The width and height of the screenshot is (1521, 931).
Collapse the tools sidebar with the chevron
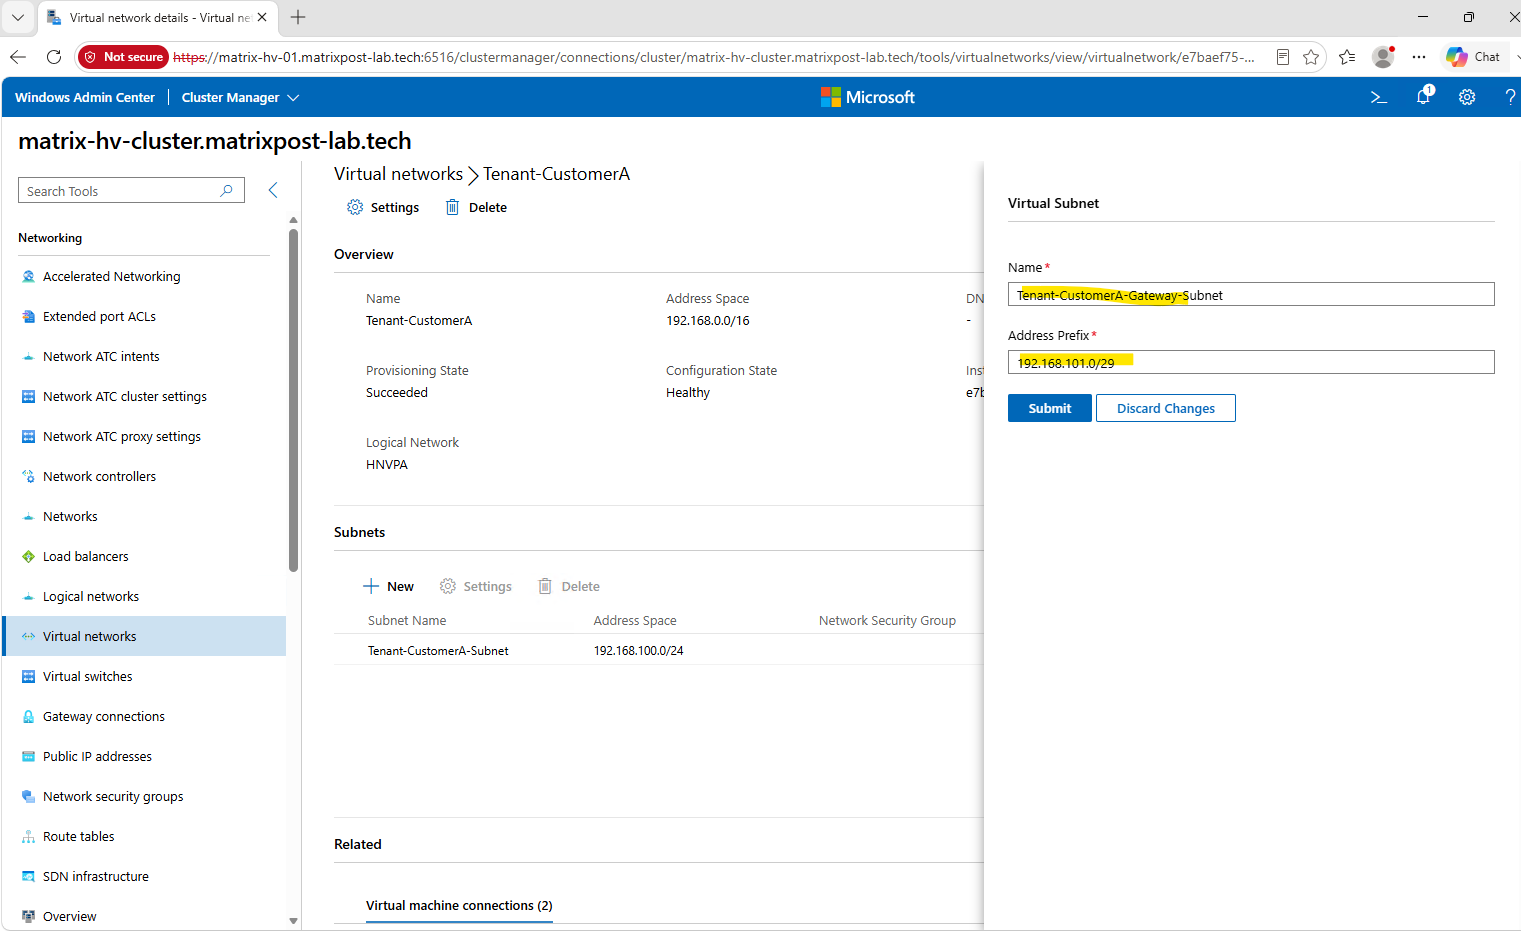click(273, 190)
